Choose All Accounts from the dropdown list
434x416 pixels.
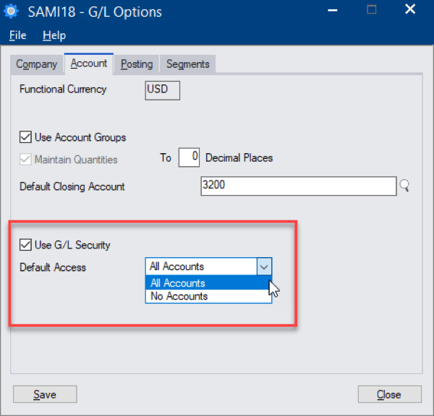tap(208, 283)
